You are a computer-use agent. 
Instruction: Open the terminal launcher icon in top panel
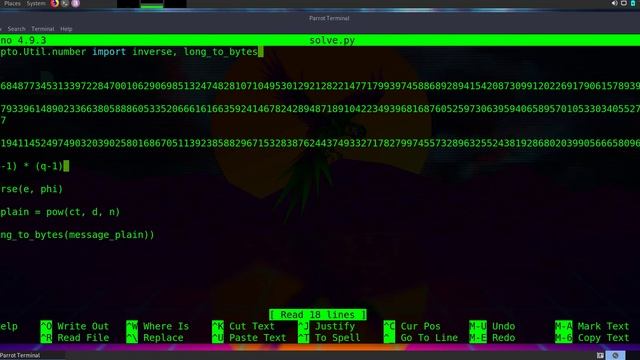[x=65, y=4]
